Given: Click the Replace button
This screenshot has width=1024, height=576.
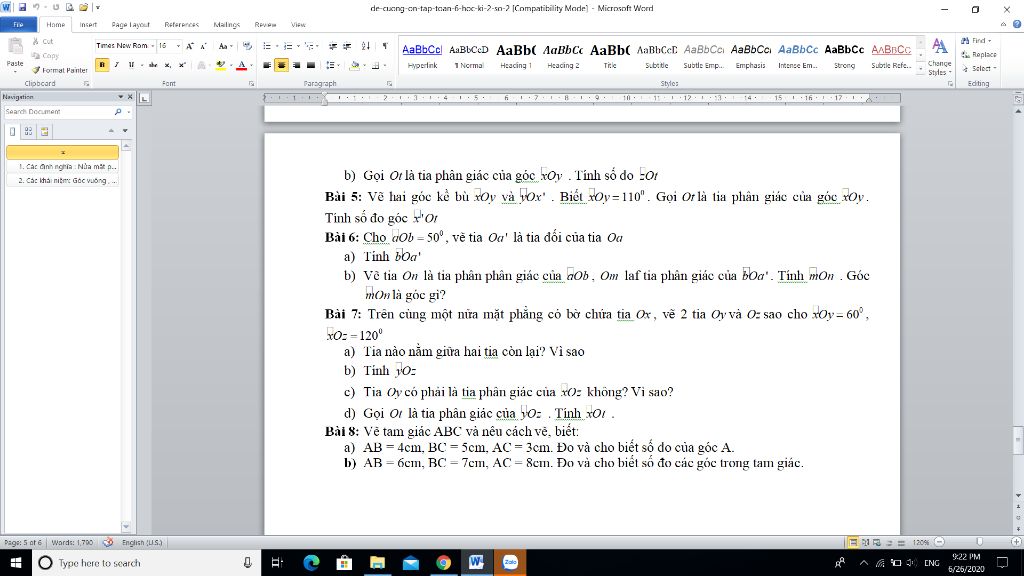Looking at the screenshot, I should click(979, 54).
